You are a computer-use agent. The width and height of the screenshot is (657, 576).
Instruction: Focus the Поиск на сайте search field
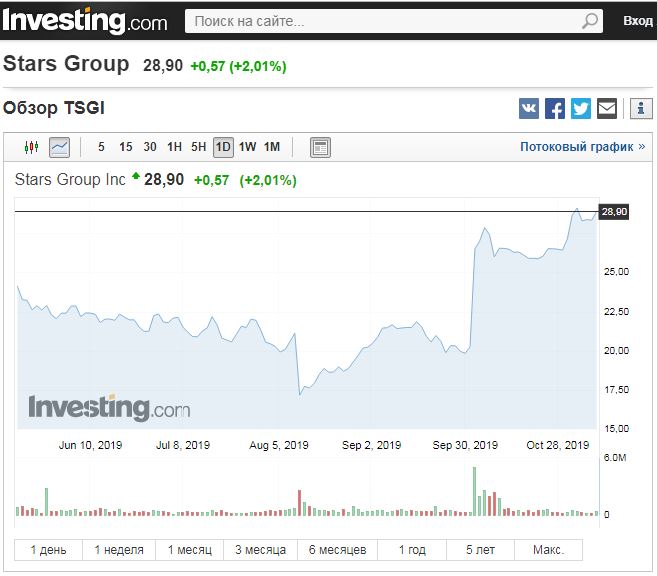380,21
